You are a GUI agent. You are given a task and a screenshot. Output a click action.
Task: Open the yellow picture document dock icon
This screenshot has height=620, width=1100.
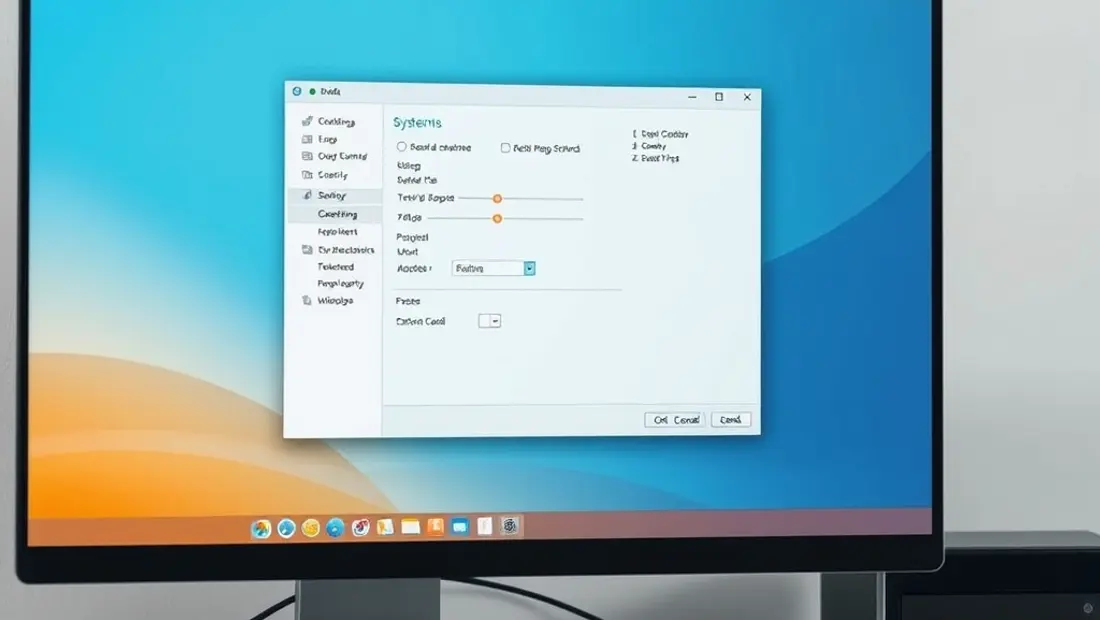tap(385, 527)
